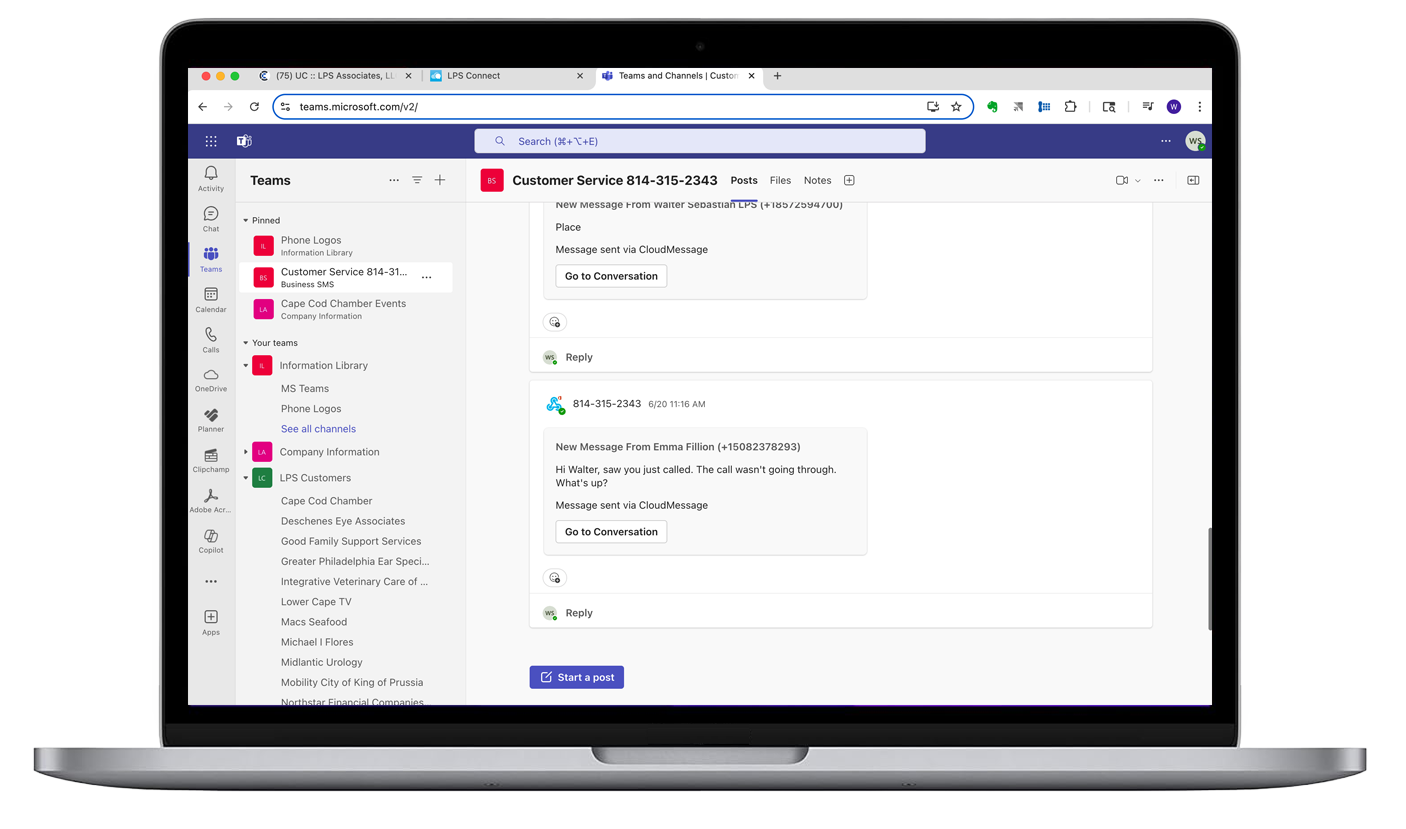Open pinned Cape Cod Chamber Events channel
The width and height of the screenshot is (1406, 829).
click(345, 309)
